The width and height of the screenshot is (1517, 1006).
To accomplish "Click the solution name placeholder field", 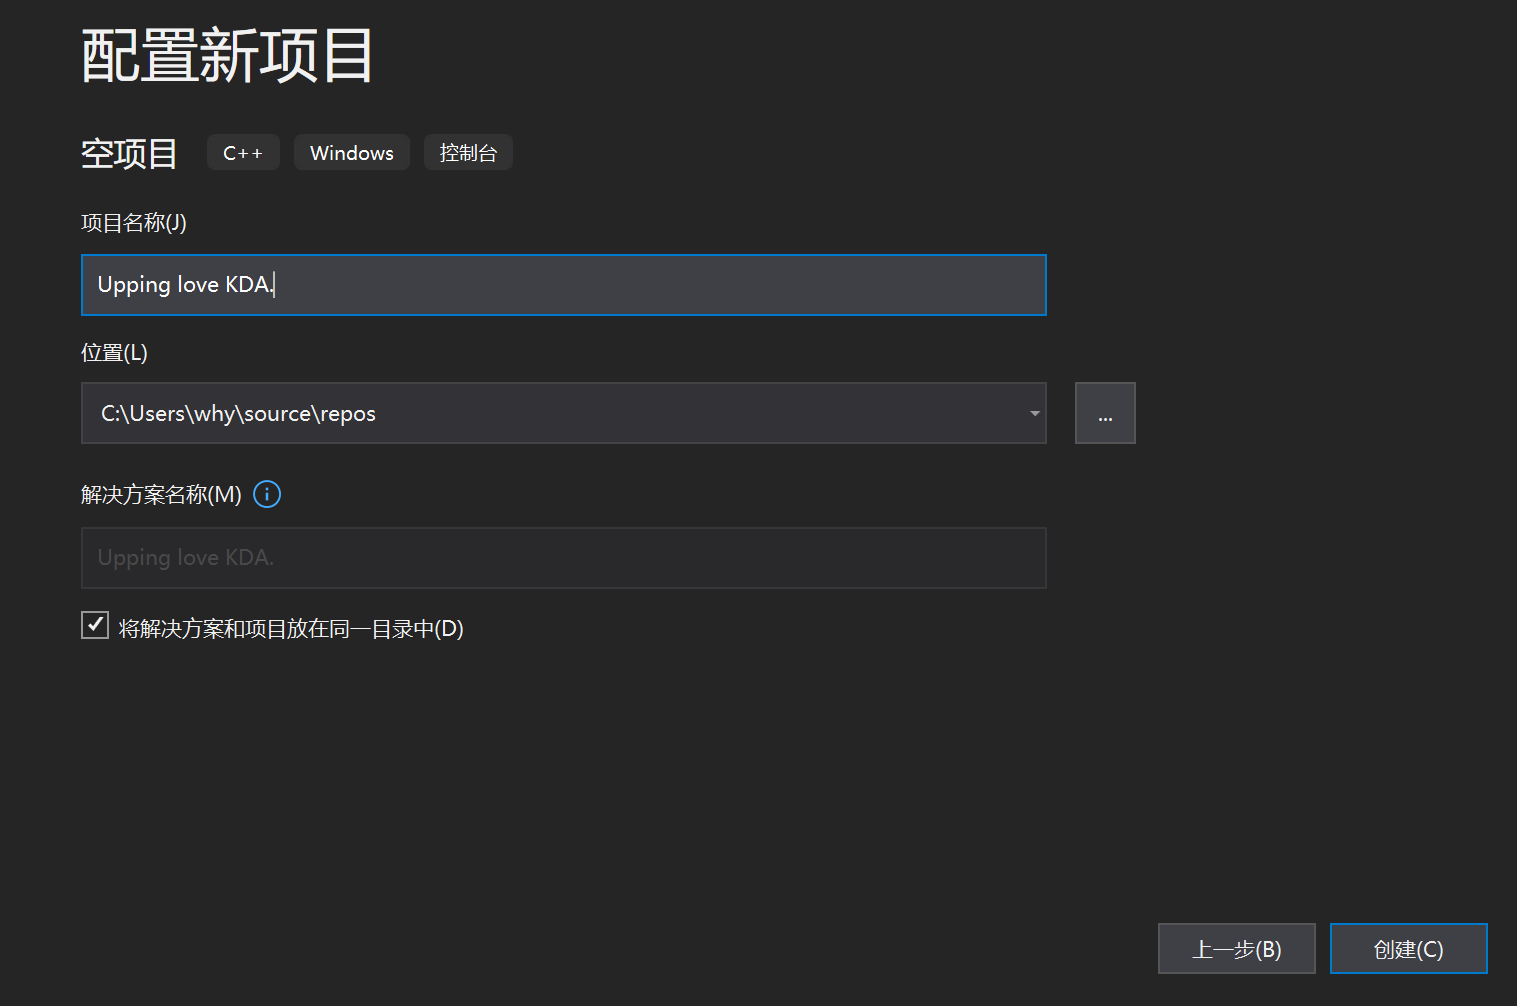I will (x=563, y=557).
